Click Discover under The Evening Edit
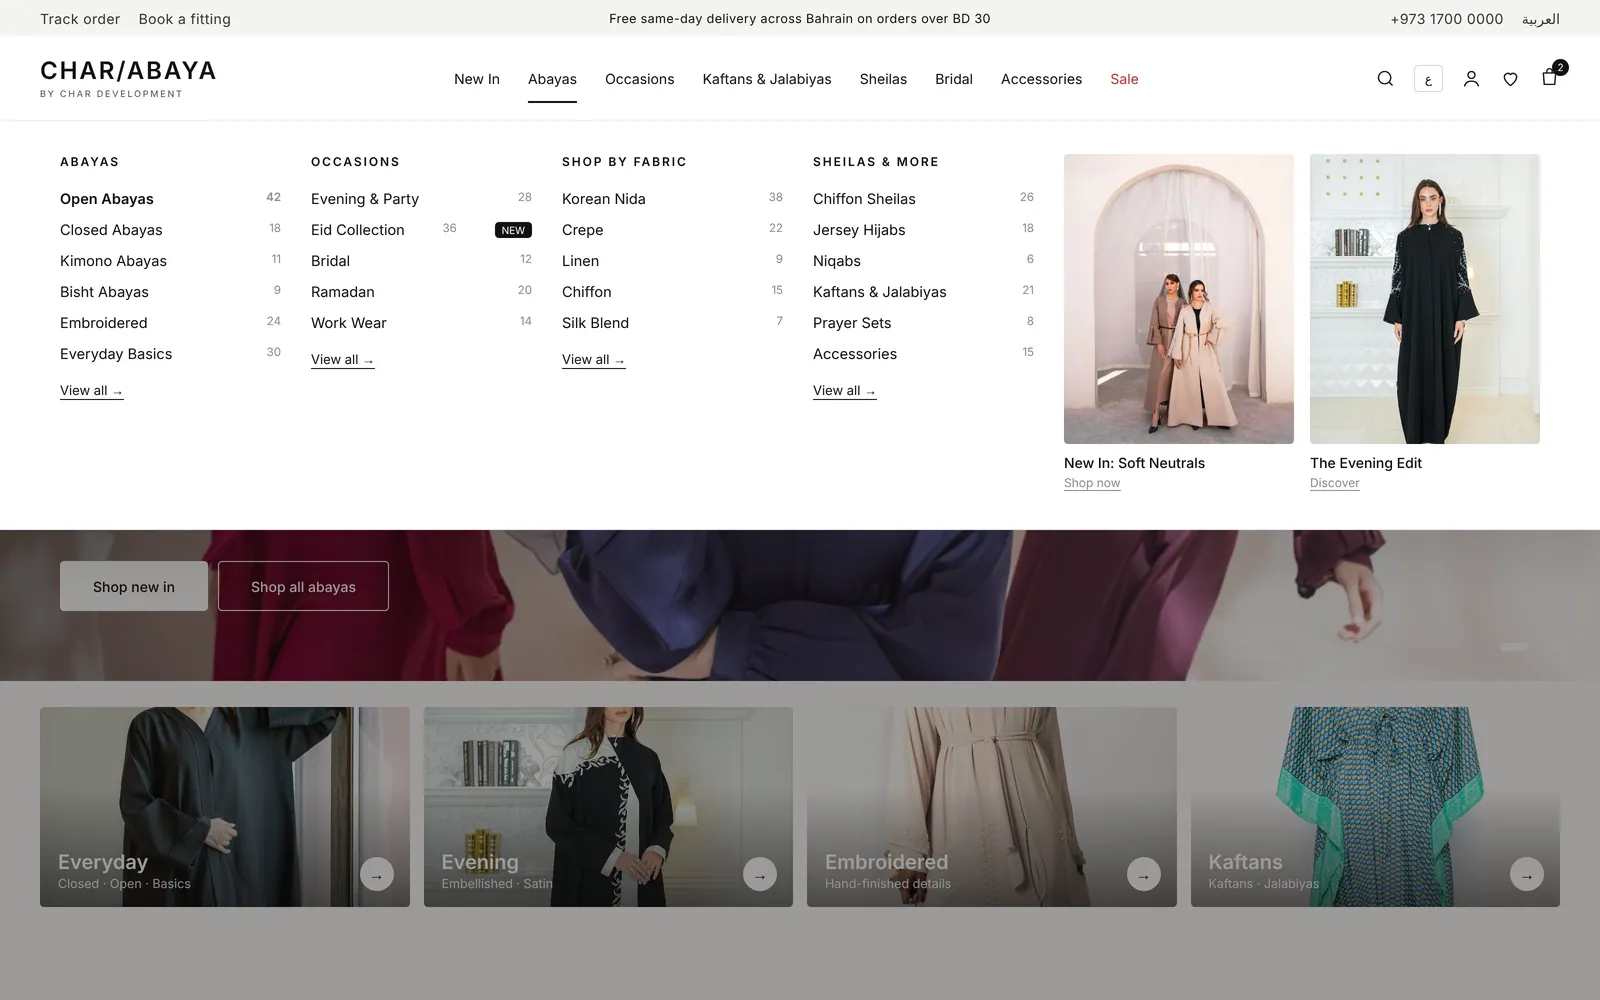Image resolution: width=1600 pixels, height=1000 pixels. [x=1335, y=483]
